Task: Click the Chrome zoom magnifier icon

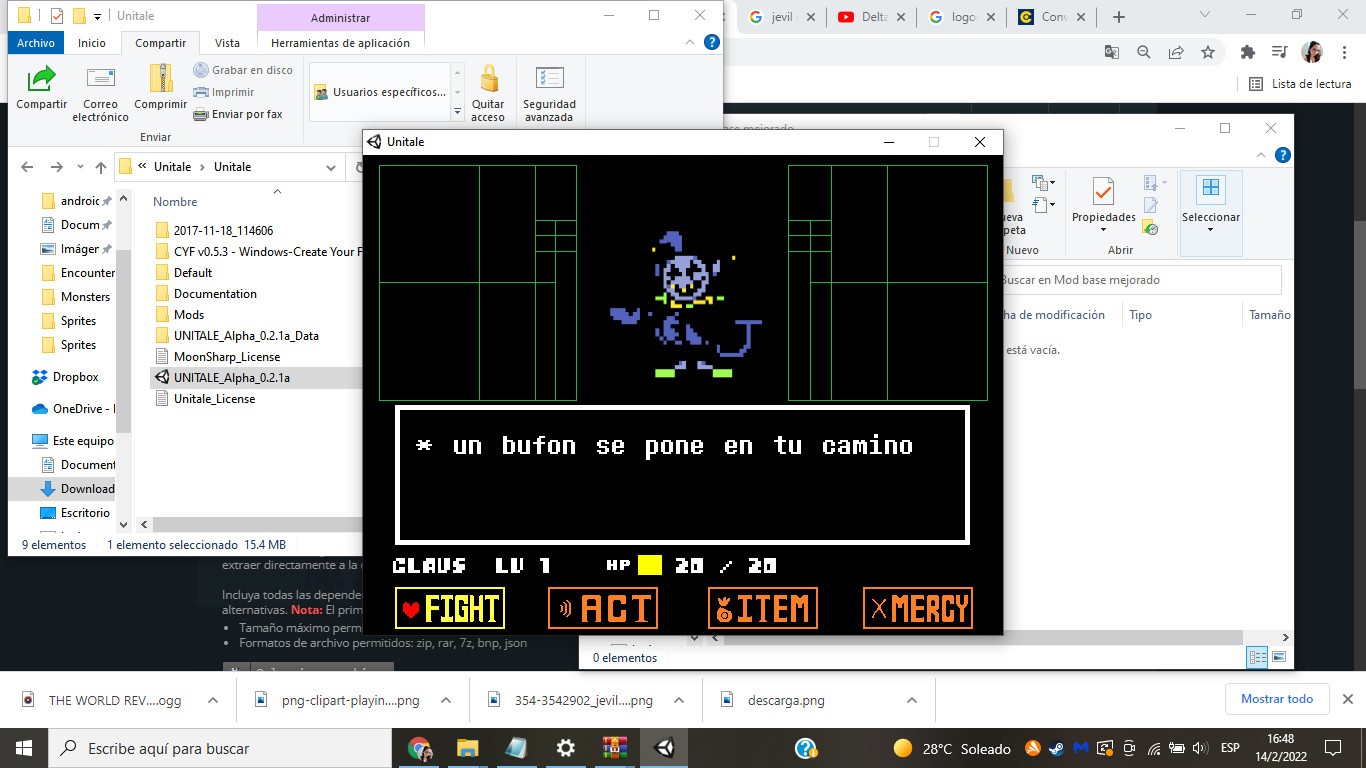Action: click(1143, 52)
